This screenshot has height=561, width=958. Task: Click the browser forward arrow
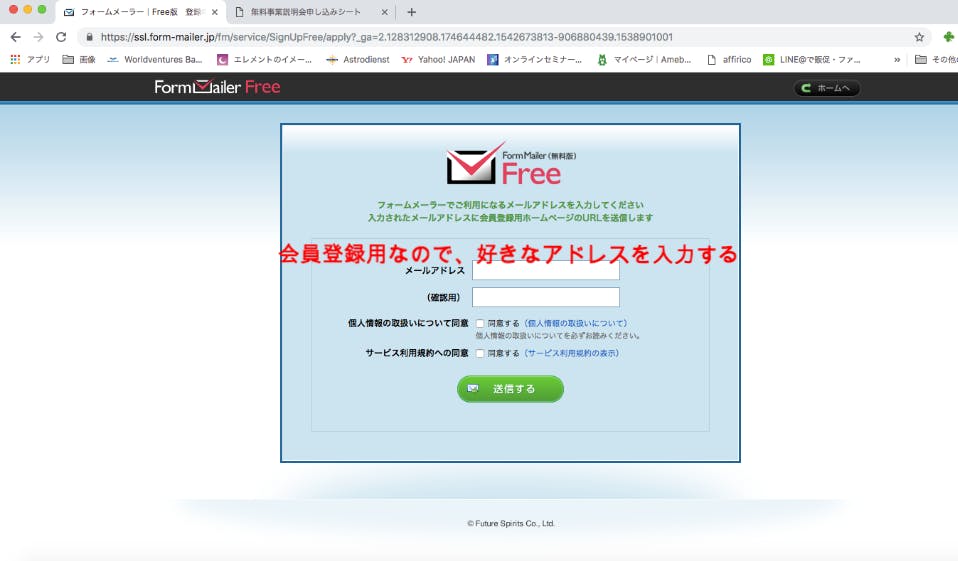coord(38,37)
